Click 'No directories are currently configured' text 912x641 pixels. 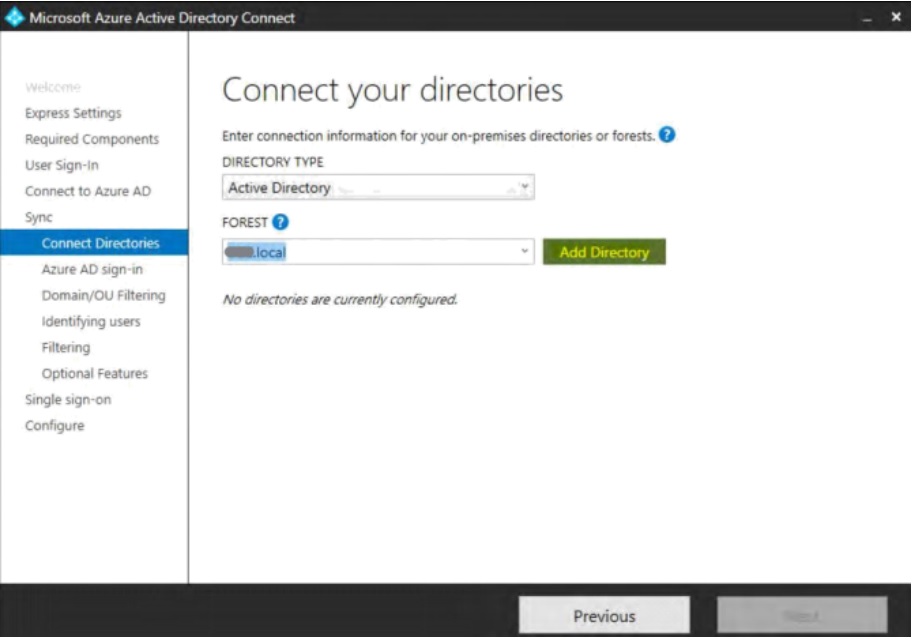[340, 300]
